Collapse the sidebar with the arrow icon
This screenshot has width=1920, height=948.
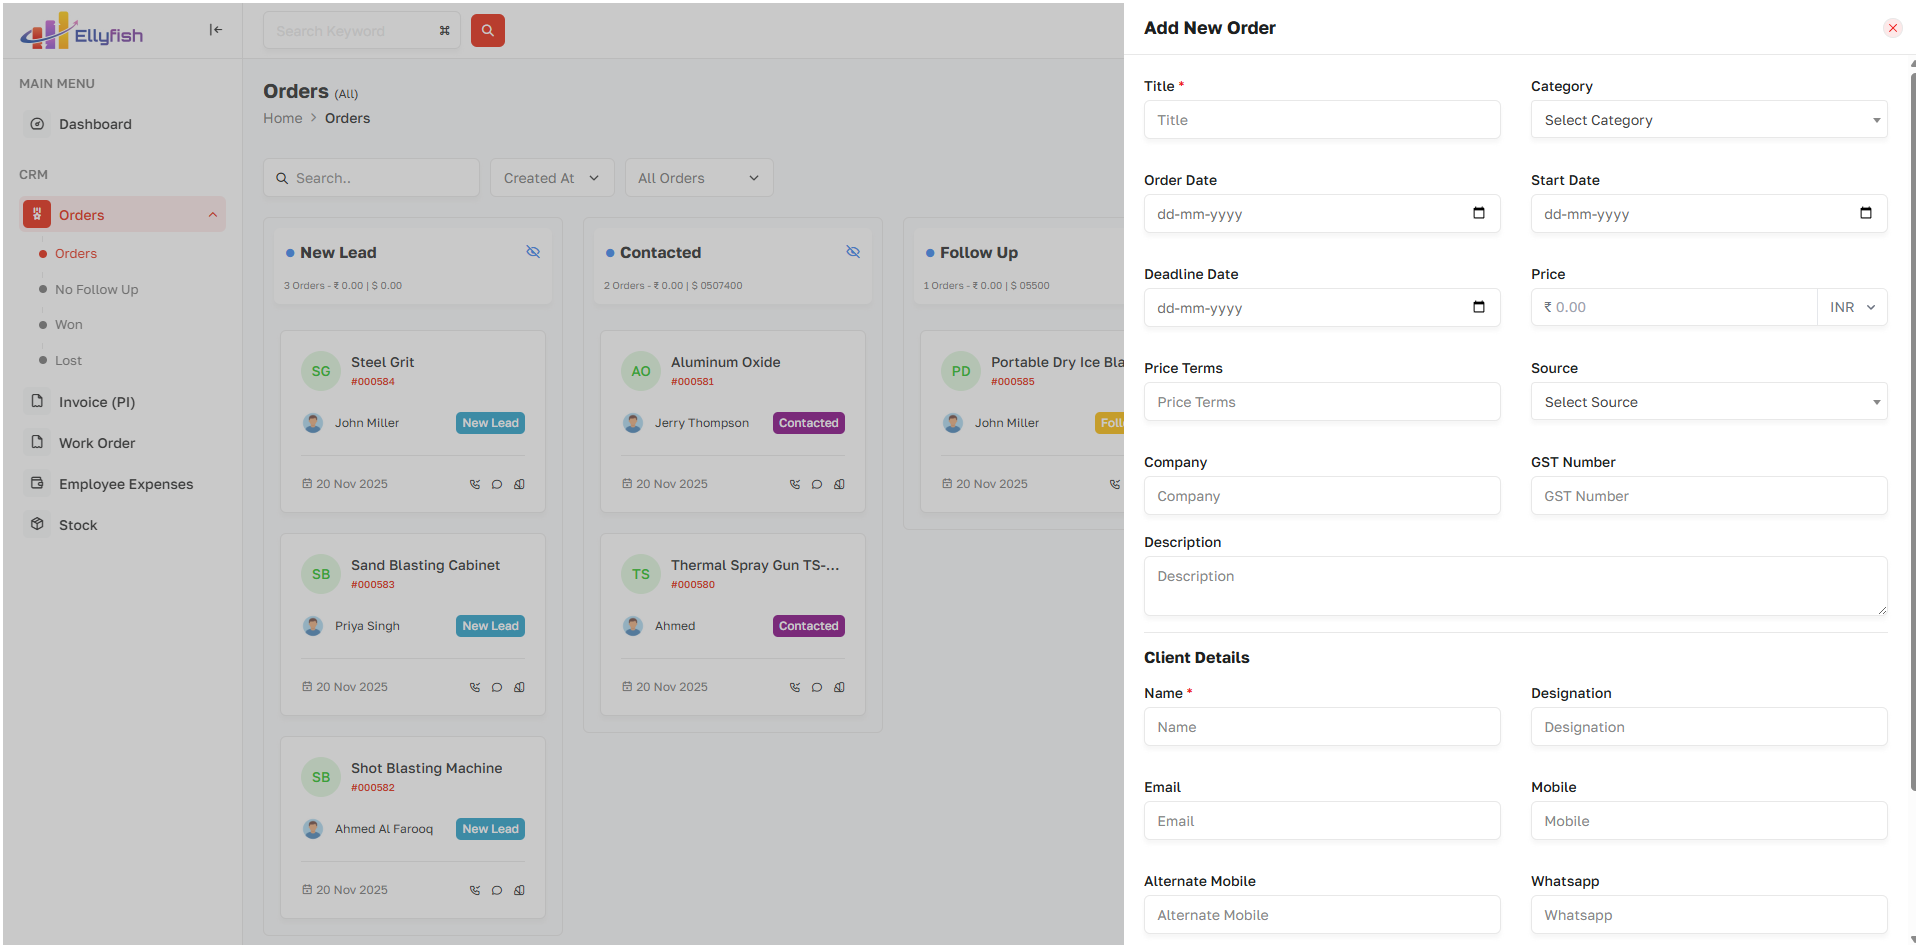pos(215,30)
